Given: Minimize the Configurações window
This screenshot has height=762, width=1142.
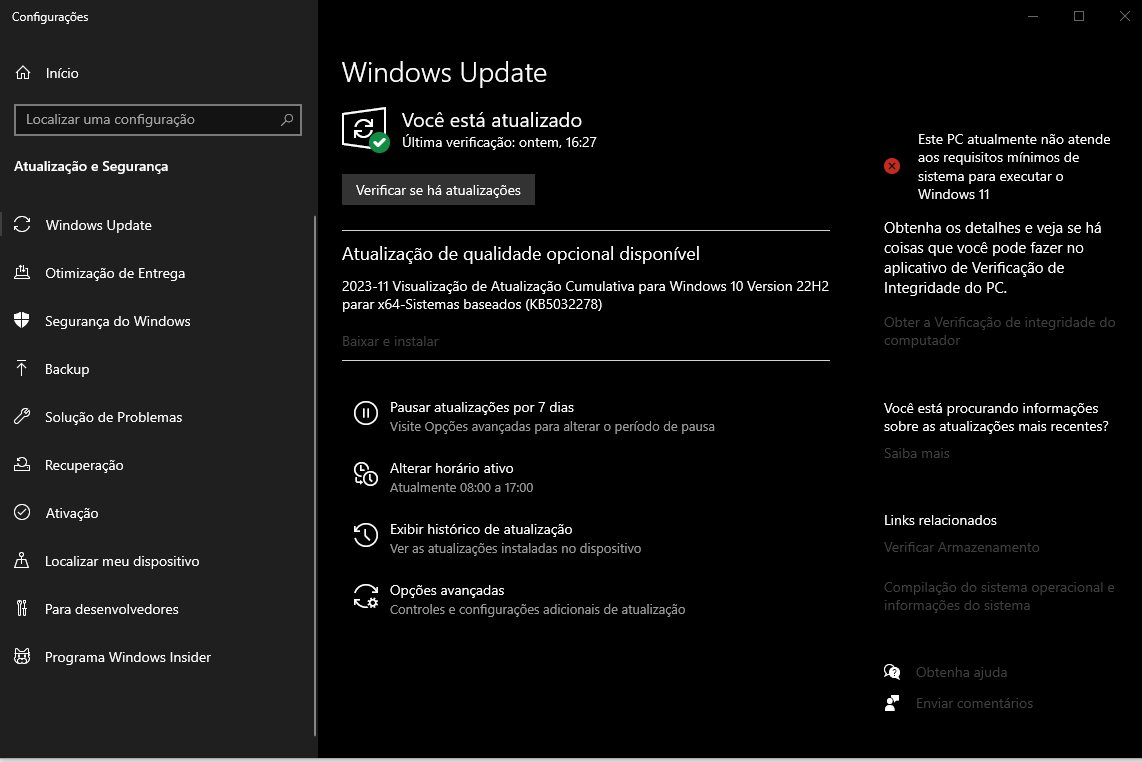Looking at the screenshot, I should point(1033,16).
